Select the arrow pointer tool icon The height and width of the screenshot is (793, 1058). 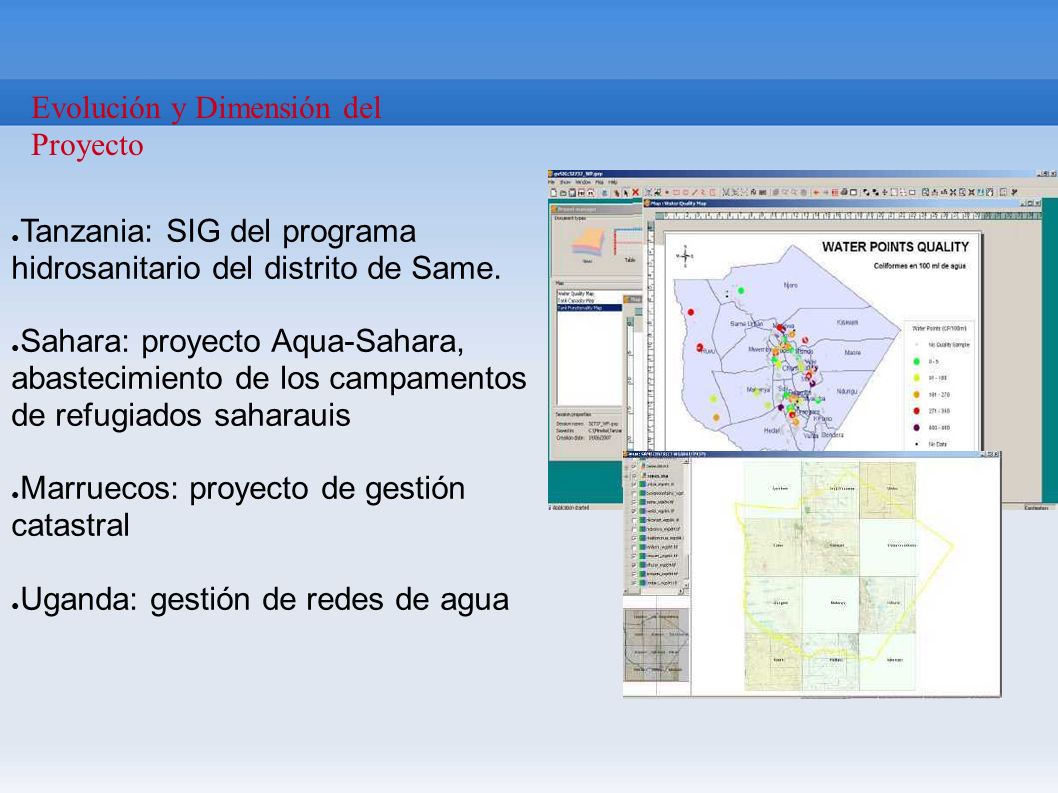pyautogui.click(x=625, y=192)
